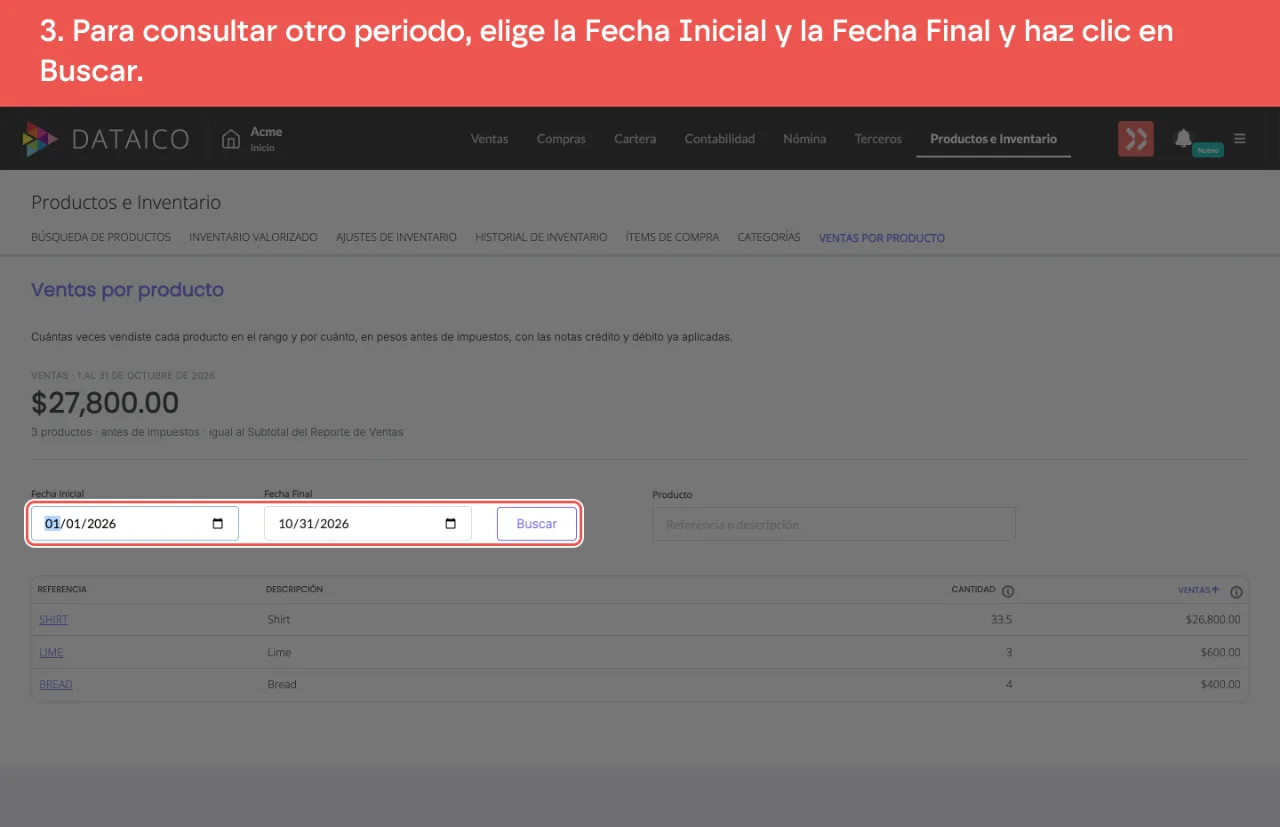
Task: Click info icon next to Ventas column
Action: point(1236,592)
